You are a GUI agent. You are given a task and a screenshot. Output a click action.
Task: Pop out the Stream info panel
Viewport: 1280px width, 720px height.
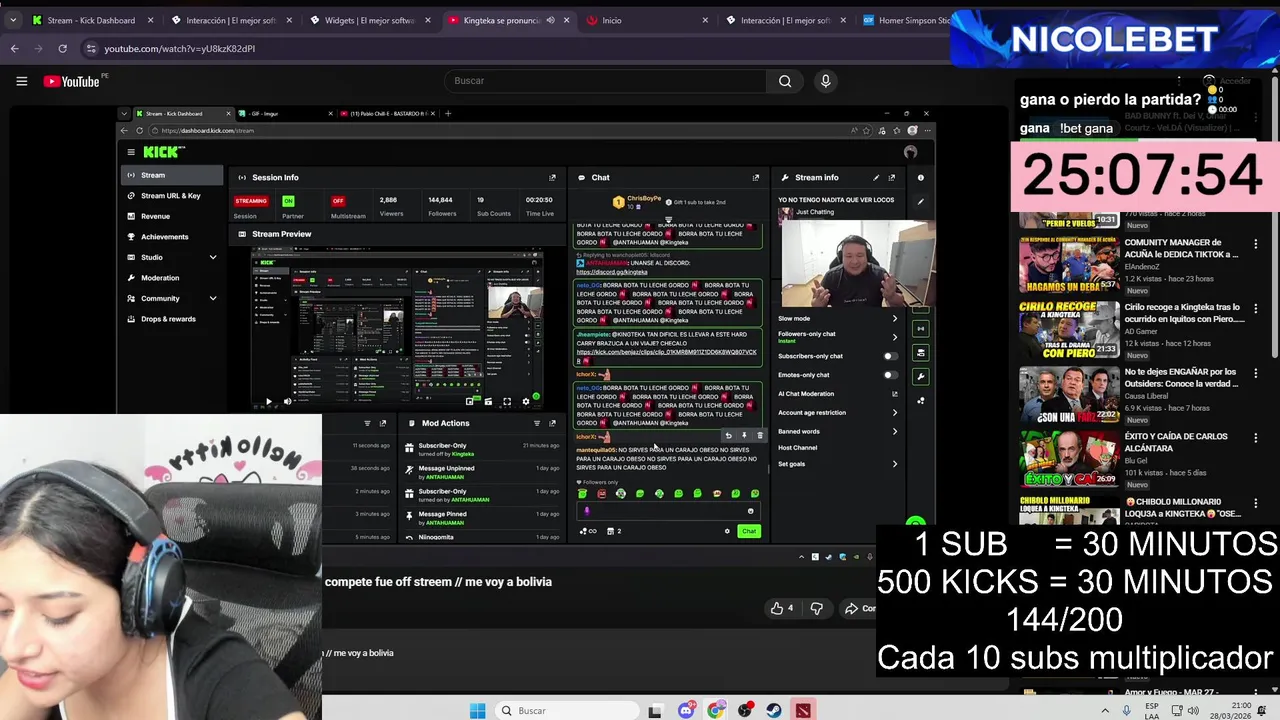892,177
